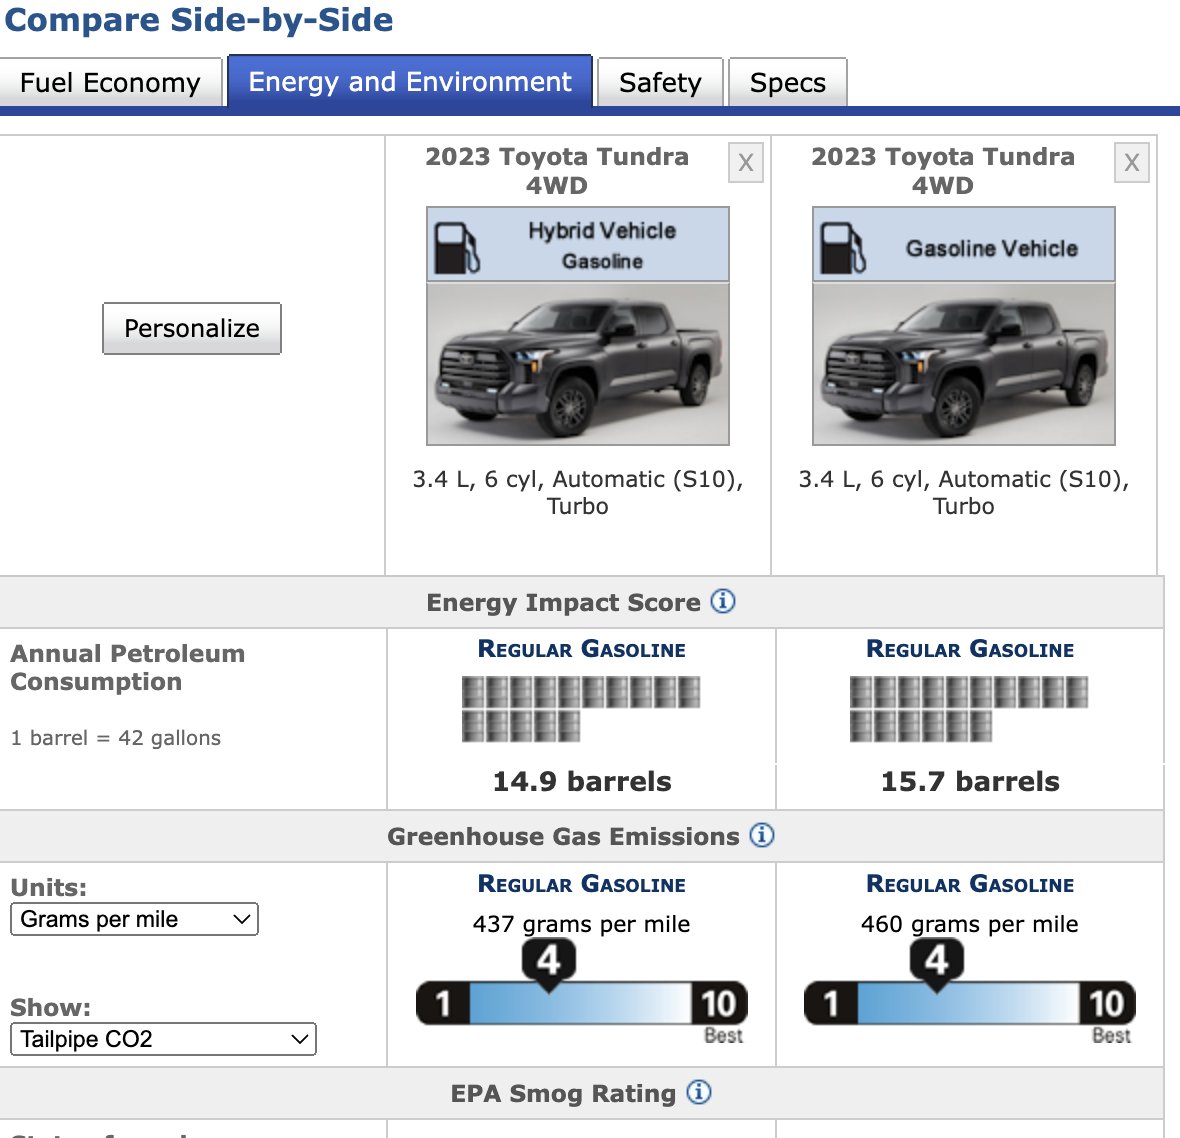Click the hybrid Tundra truck photo
This screenshot has width=1180, height=1138.
pos(578,364)
